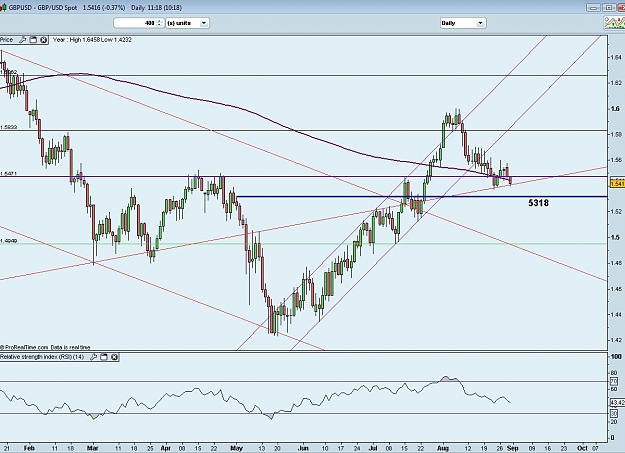The height and width of the screenshot is (453, 625).
Task: Click the 1.5471 horizontal level label
Action: click(8, 174)
